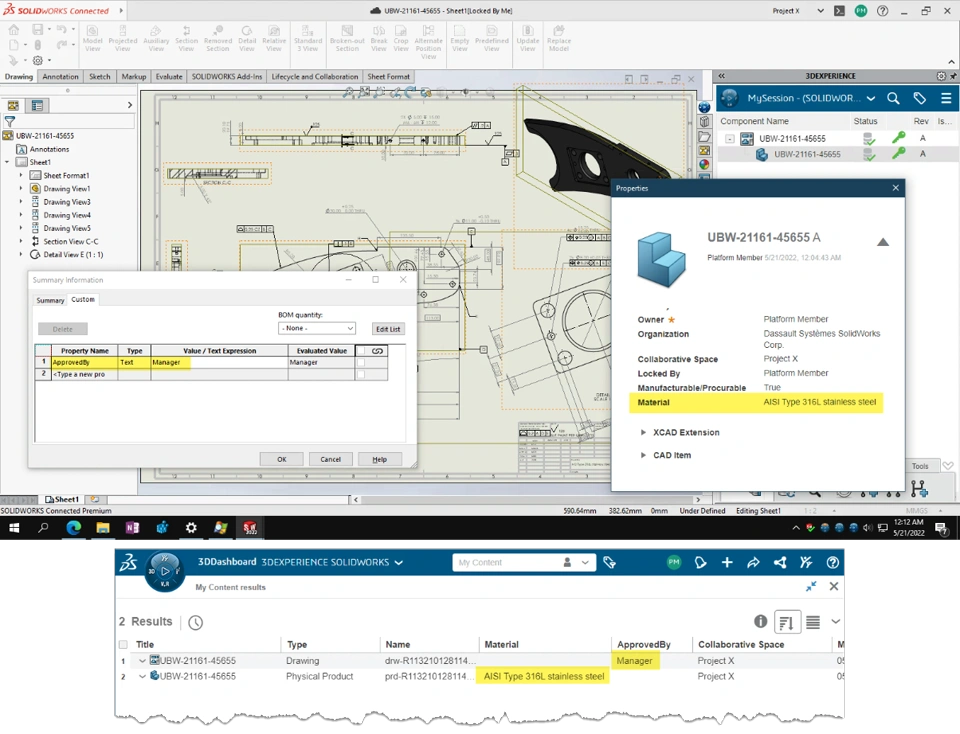The width and height of the screenshot is (960, 734).
Task: Click the share arrow icon in 3DDashboard
Action: pos(753,562)
